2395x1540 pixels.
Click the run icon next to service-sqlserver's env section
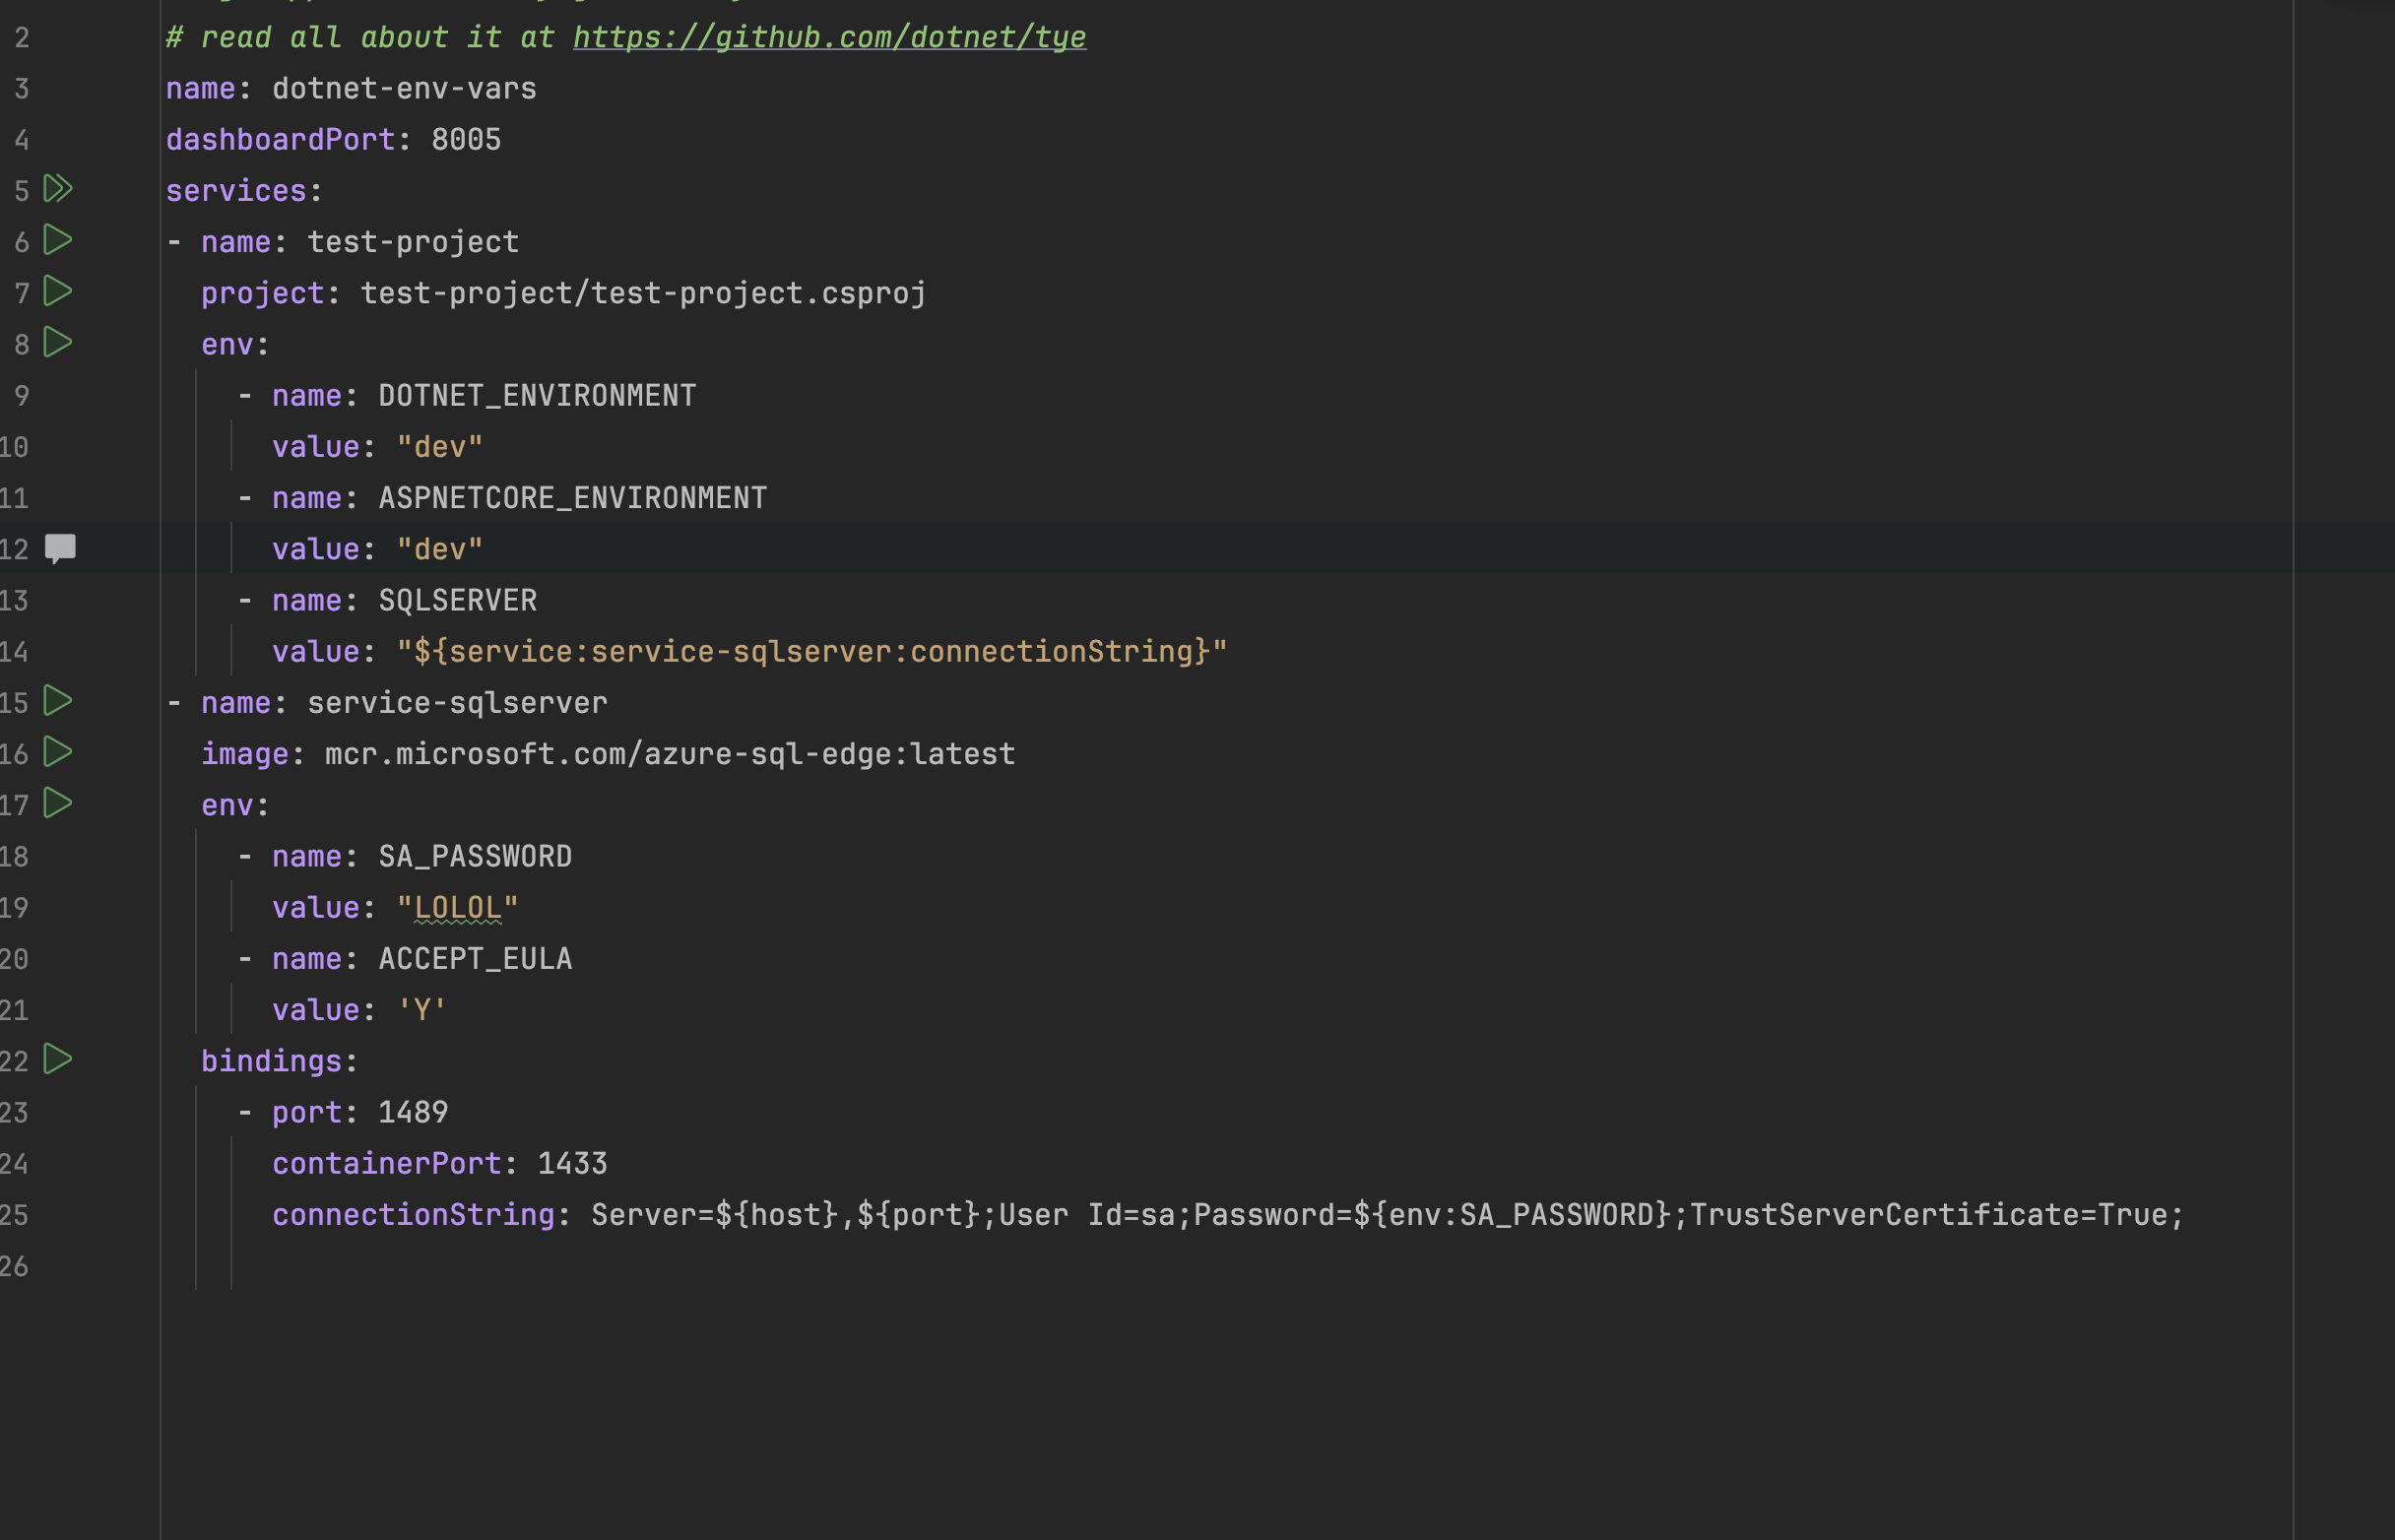pos(57,804)
